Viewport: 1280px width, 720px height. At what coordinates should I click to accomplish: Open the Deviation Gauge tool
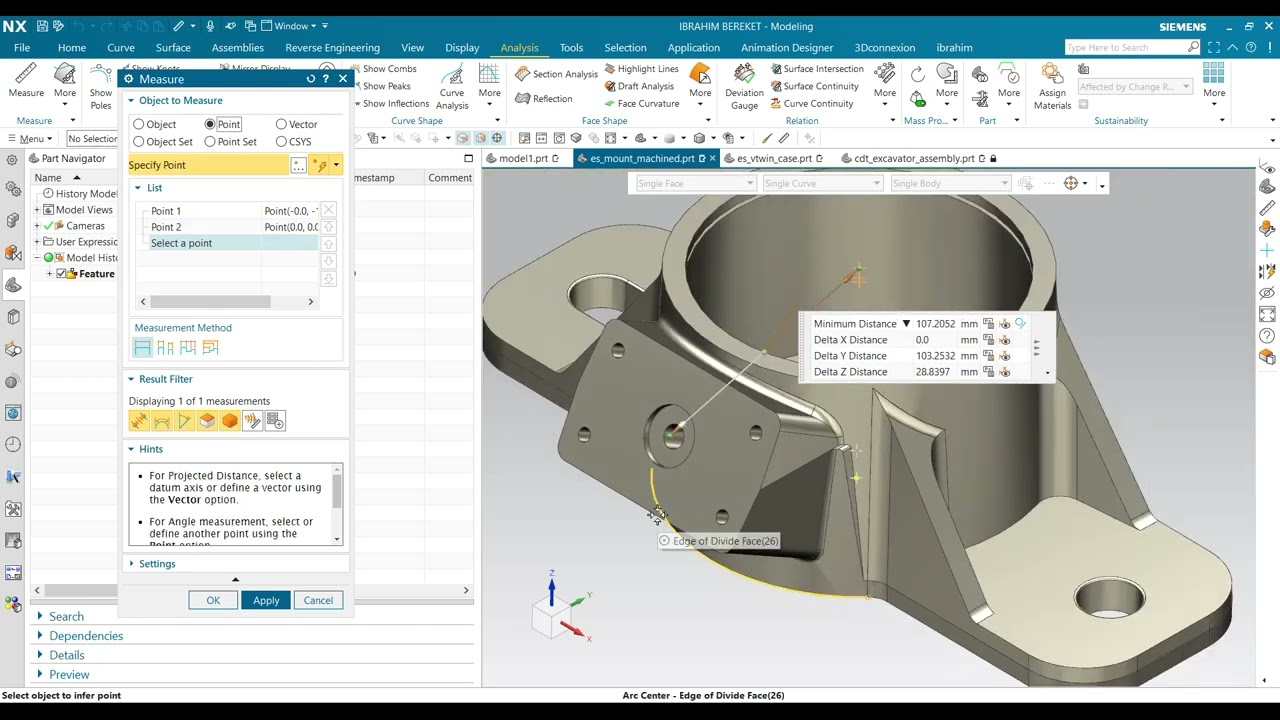tap(744, 87)
